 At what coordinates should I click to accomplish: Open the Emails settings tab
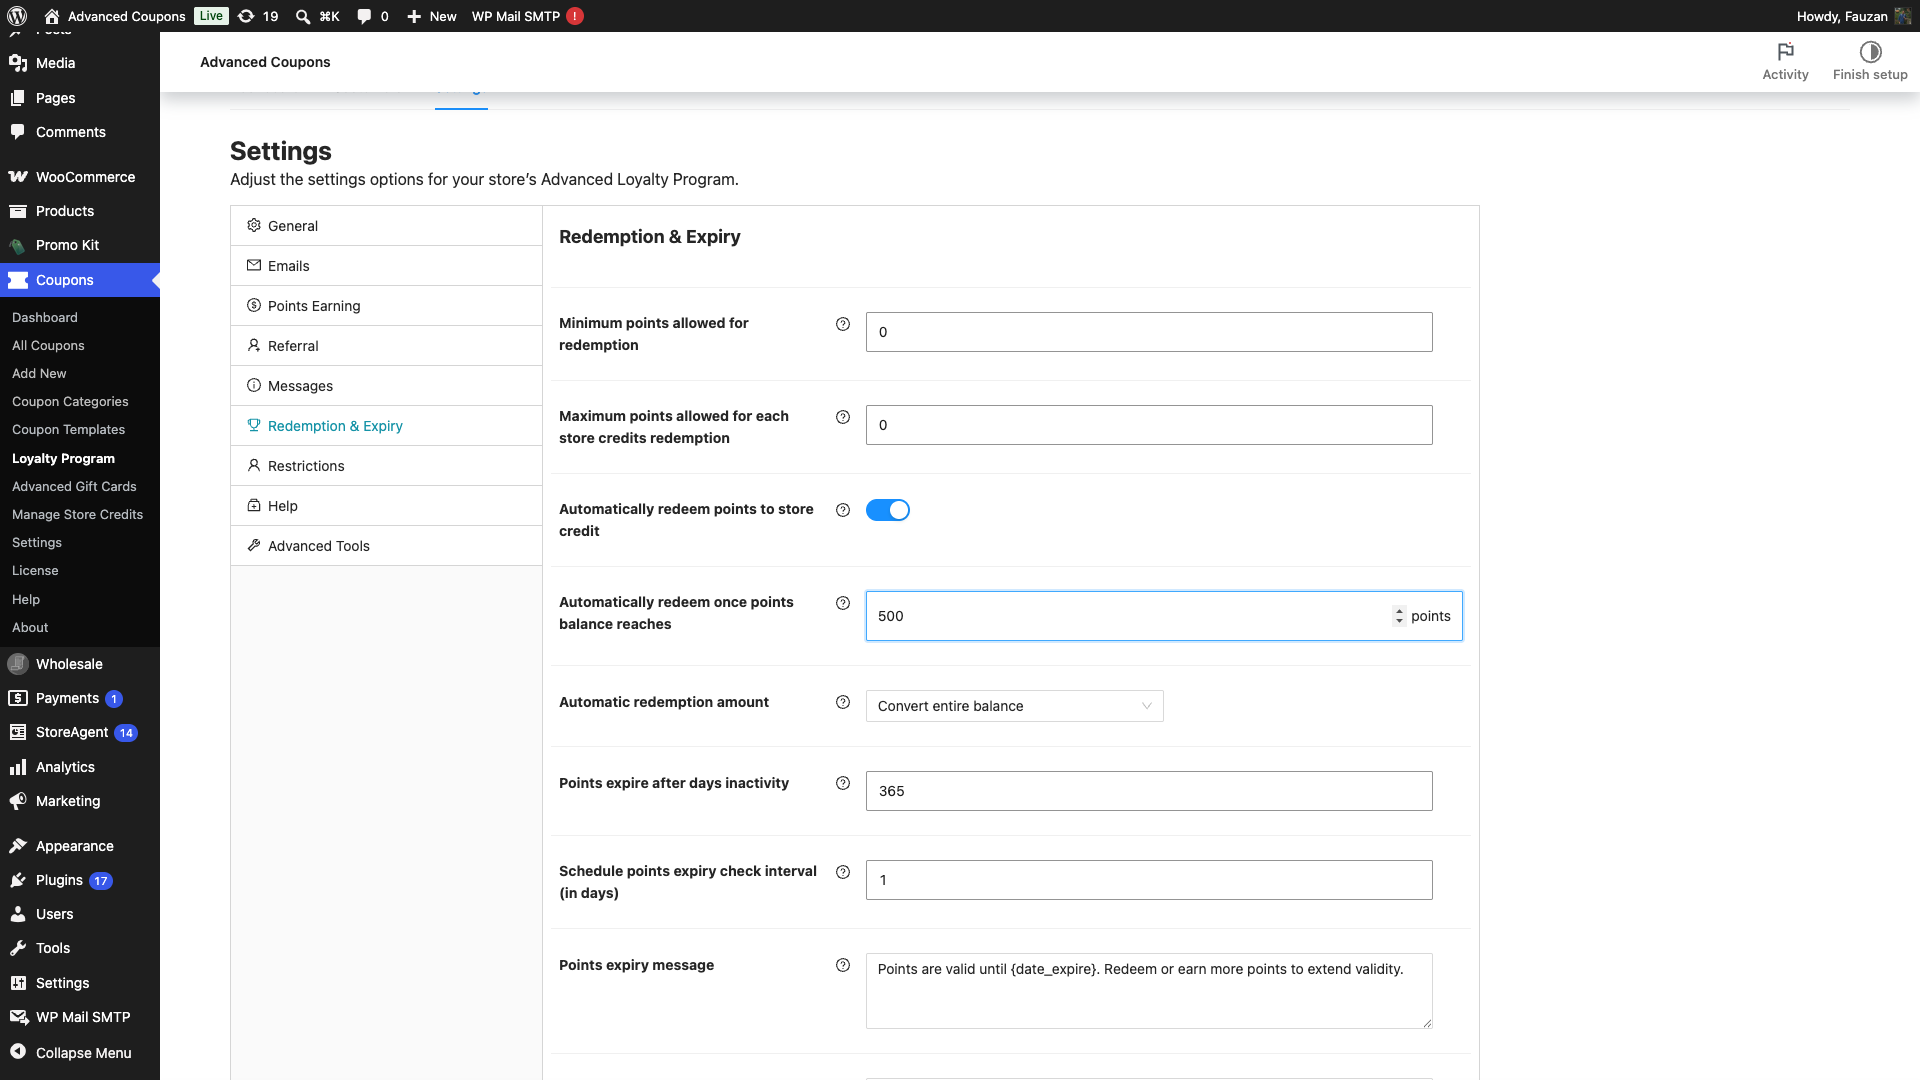[386, 266]
